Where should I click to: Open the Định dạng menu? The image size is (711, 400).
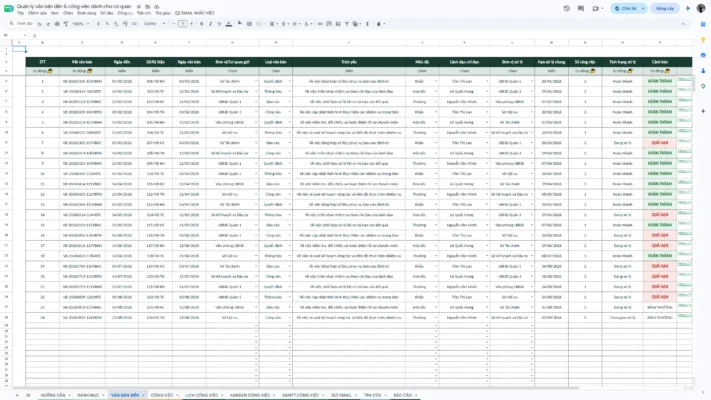[x=87, y=13]
